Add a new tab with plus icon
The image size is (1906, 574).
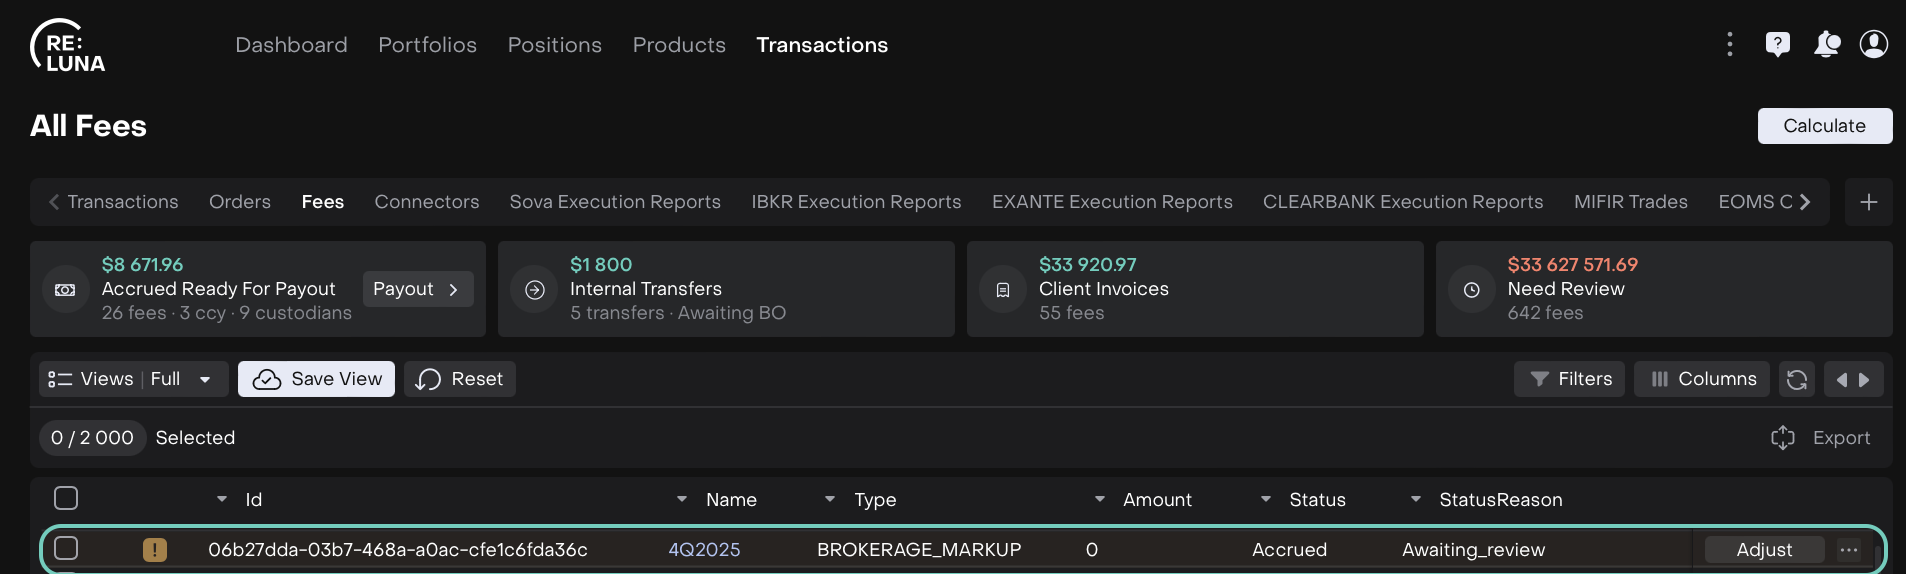pyautogui.click(x=1868, y=202)
